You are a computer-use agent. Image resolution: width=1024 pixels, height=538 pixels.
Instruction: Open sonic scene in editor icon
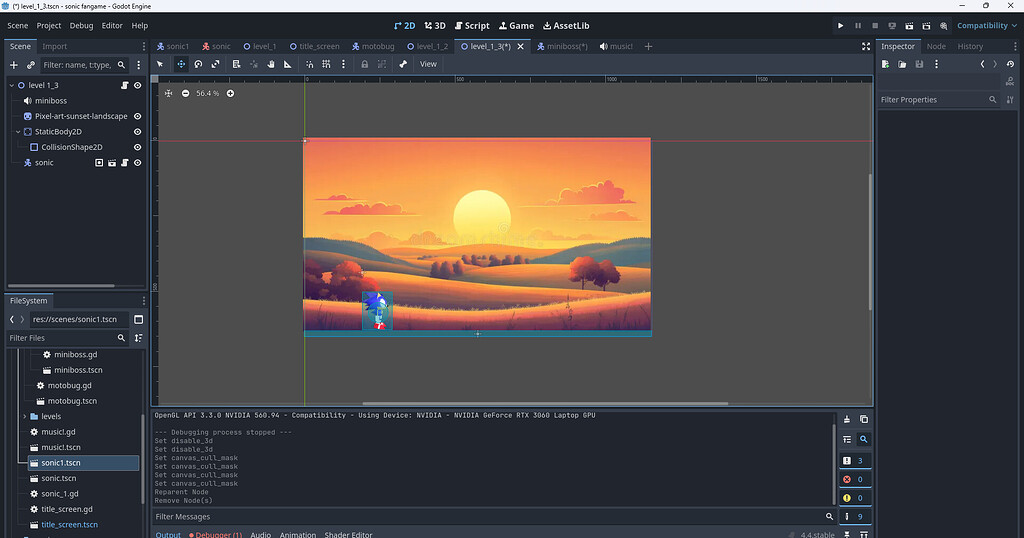coord(112,163)
